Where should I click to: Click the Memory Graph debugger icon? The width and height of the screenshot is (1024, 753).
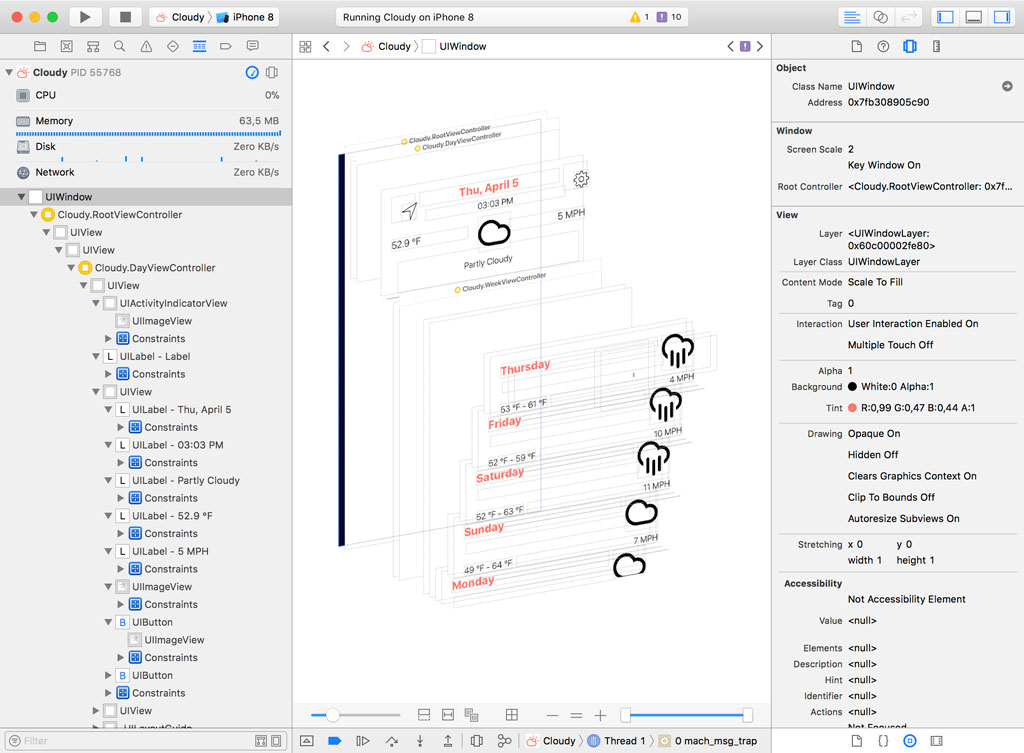pos(505,740)
